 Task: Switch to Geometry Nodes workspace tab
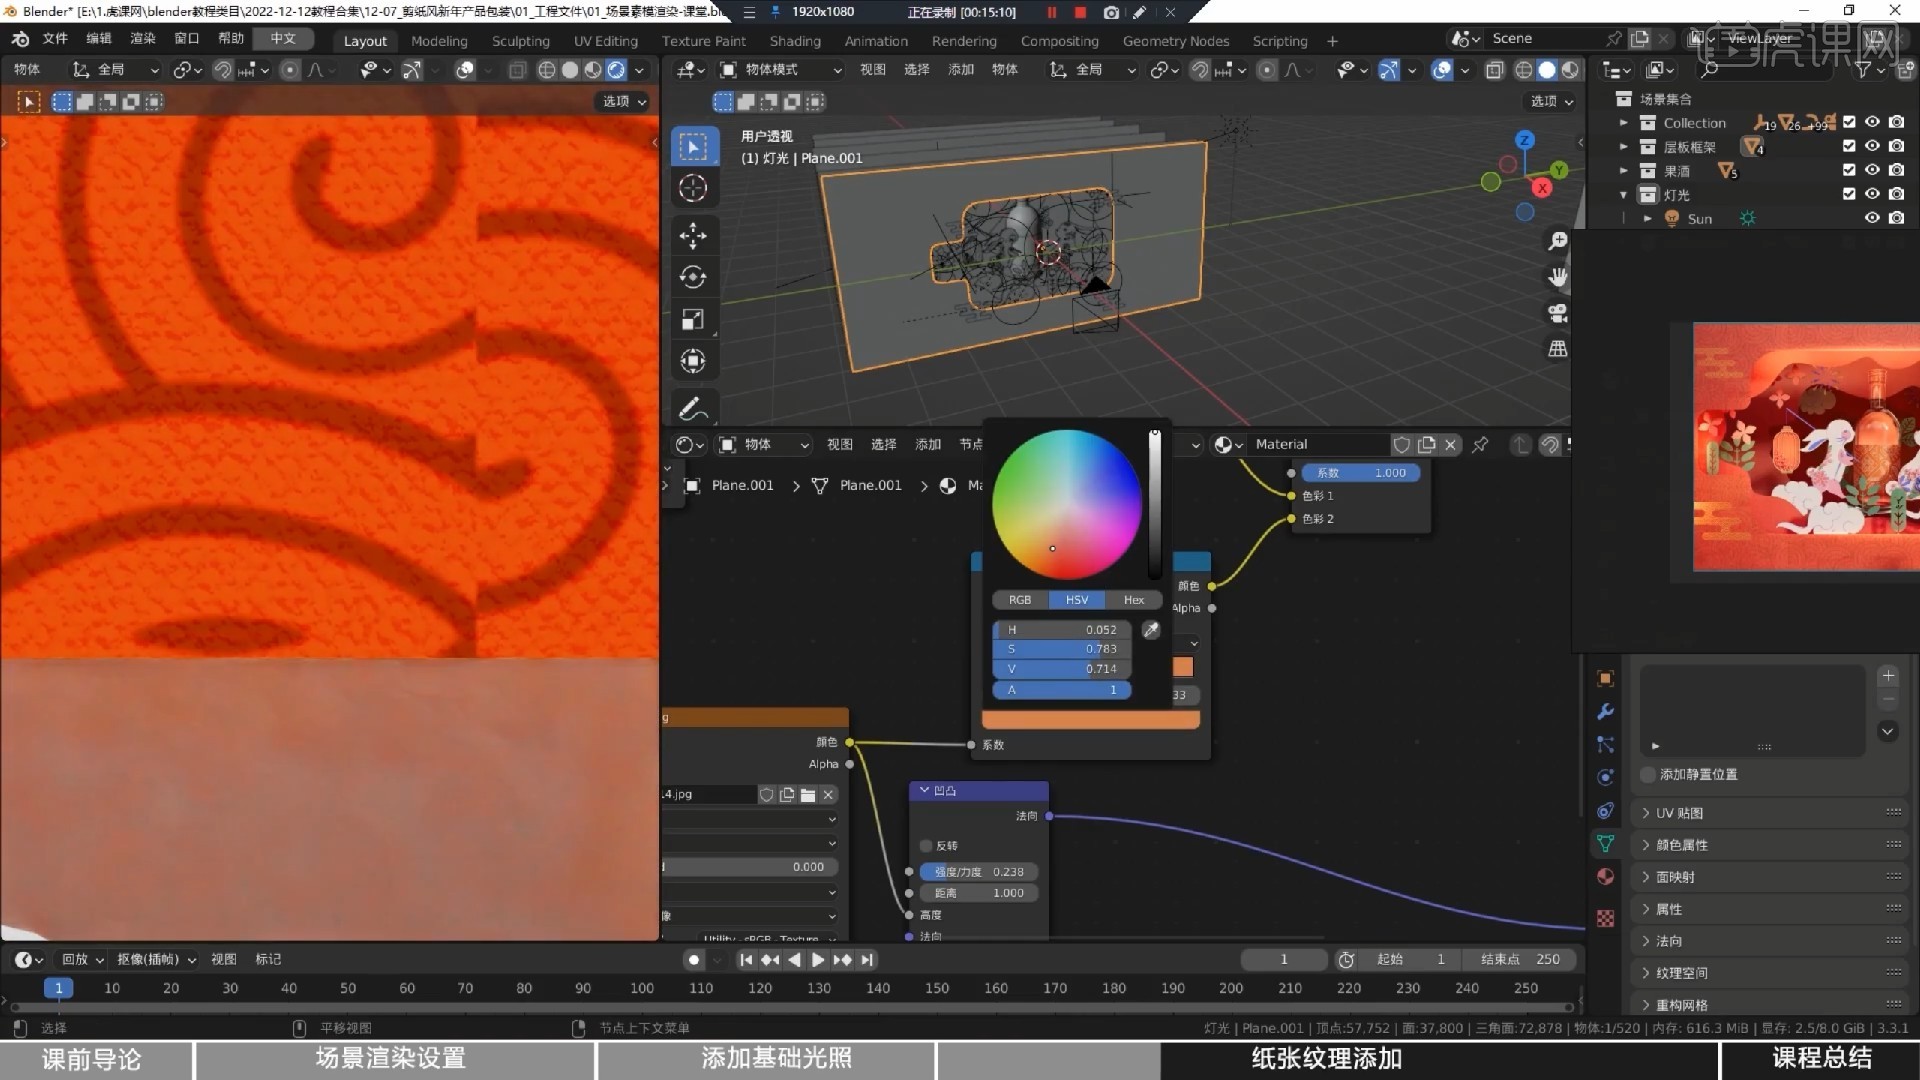[x=1176, y=41]
